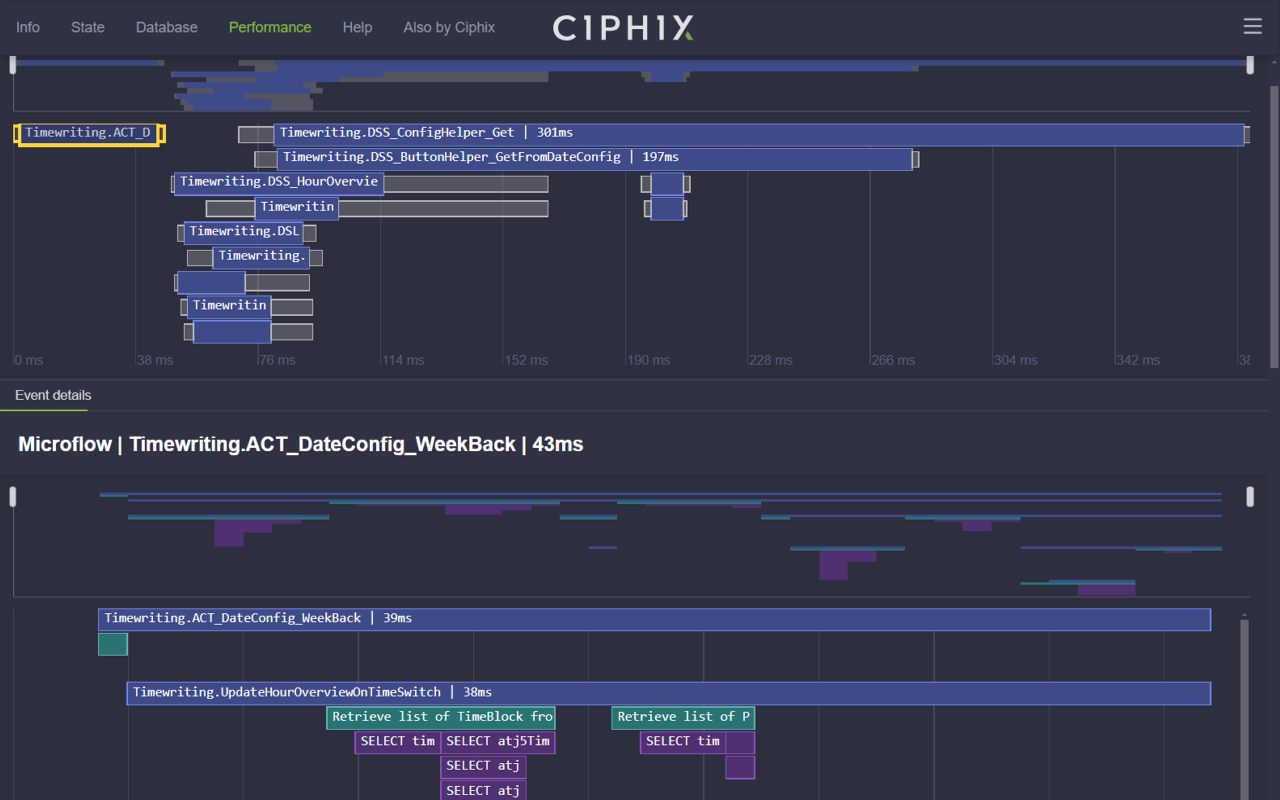Click the highlighted Timewriting.ACT_D event
The height and width of the screenshot is (800, 1280).
[x=90, y=132]
